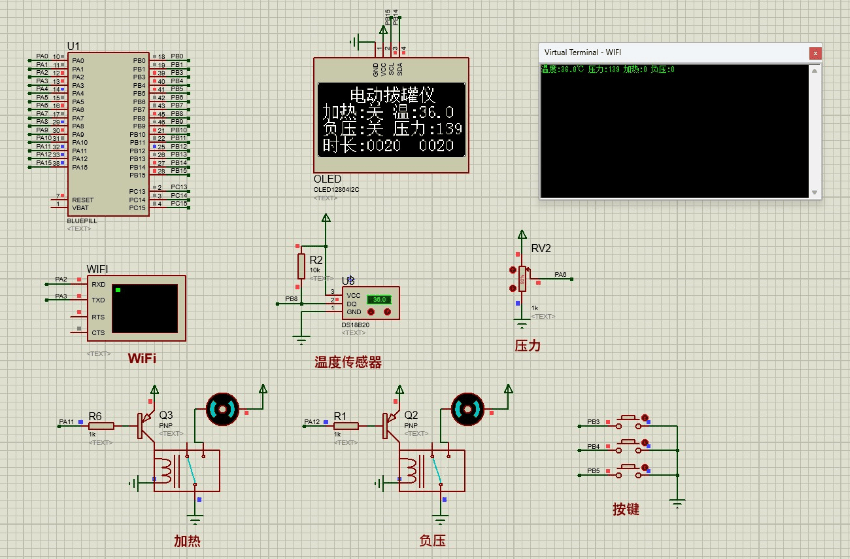Click the Q2 PNP transistor
850x559 pixels.
click(391, 424)
